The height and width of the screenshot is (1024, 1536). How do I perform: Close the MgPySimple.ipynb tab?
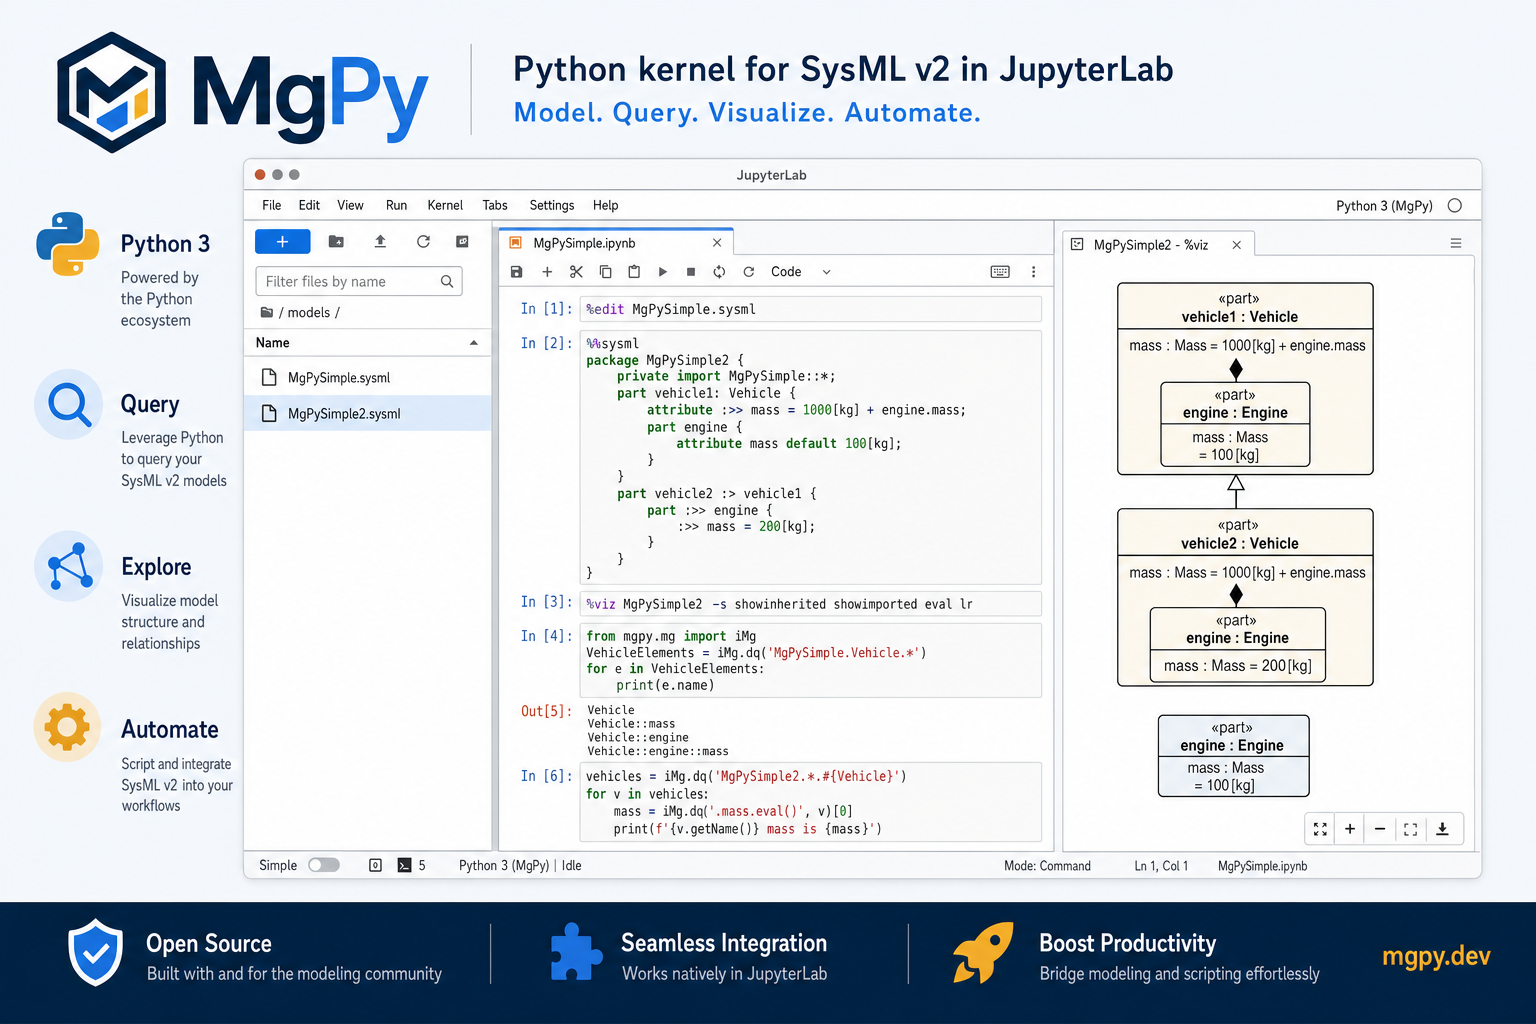coord(717,243)
